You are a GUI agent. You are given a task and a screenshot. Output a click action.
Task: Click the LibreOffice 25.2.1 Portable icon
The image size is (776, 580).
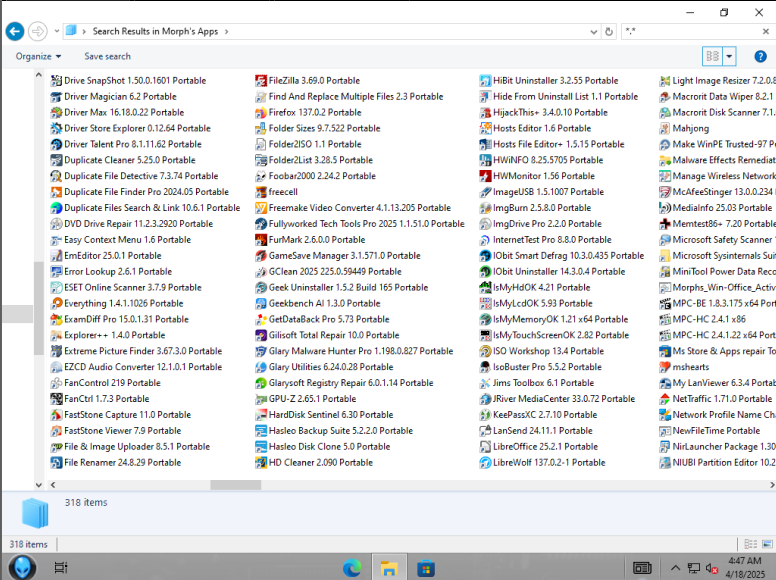tap(485, 447)
